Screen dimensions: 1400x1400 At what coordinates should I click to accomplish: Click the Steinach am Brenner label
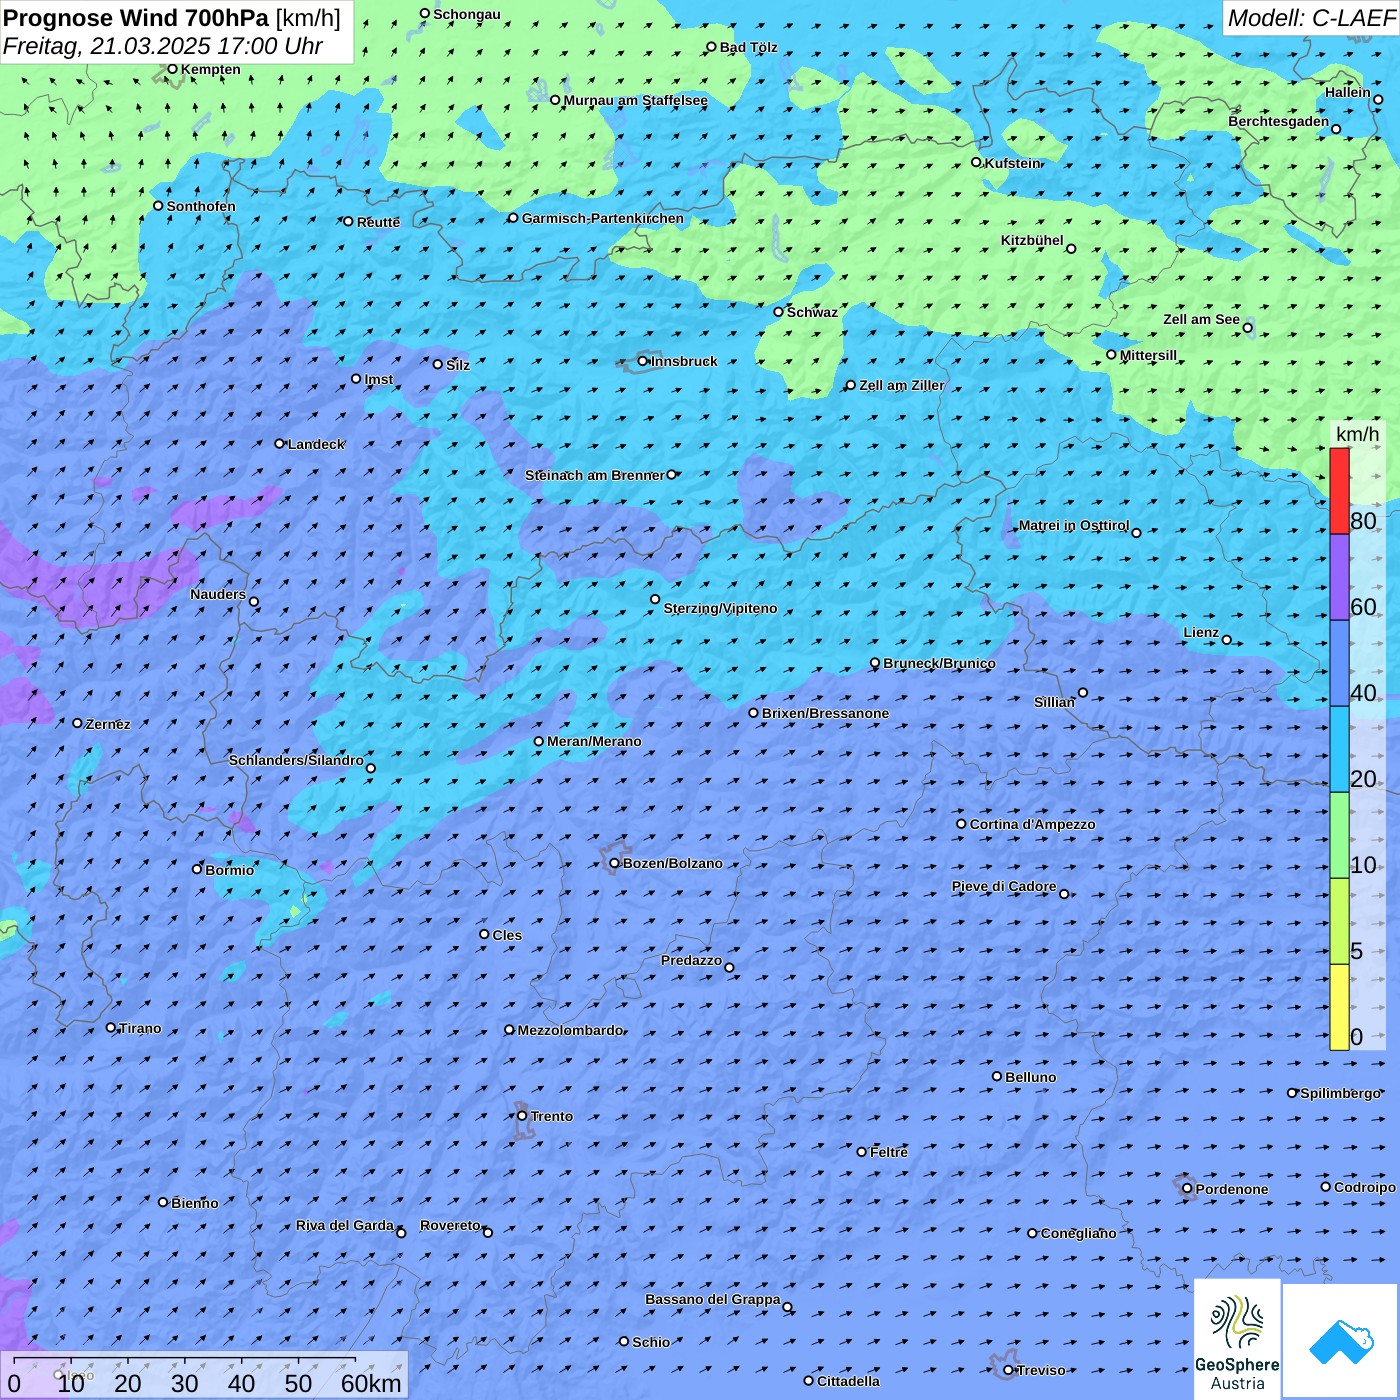point(594,475)
